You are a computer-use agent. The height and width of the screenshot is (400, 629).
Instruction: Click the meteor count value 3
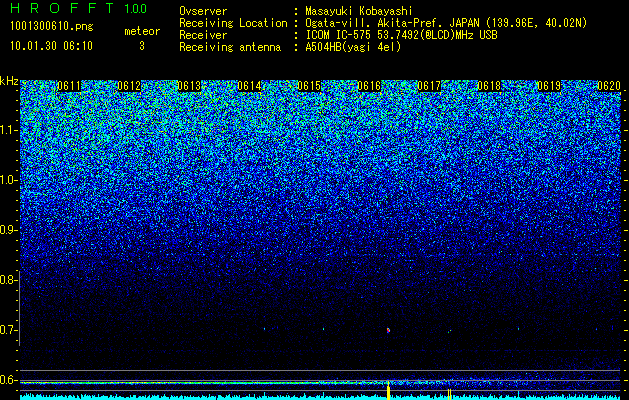pyautogui.click(x=142, y=46)
